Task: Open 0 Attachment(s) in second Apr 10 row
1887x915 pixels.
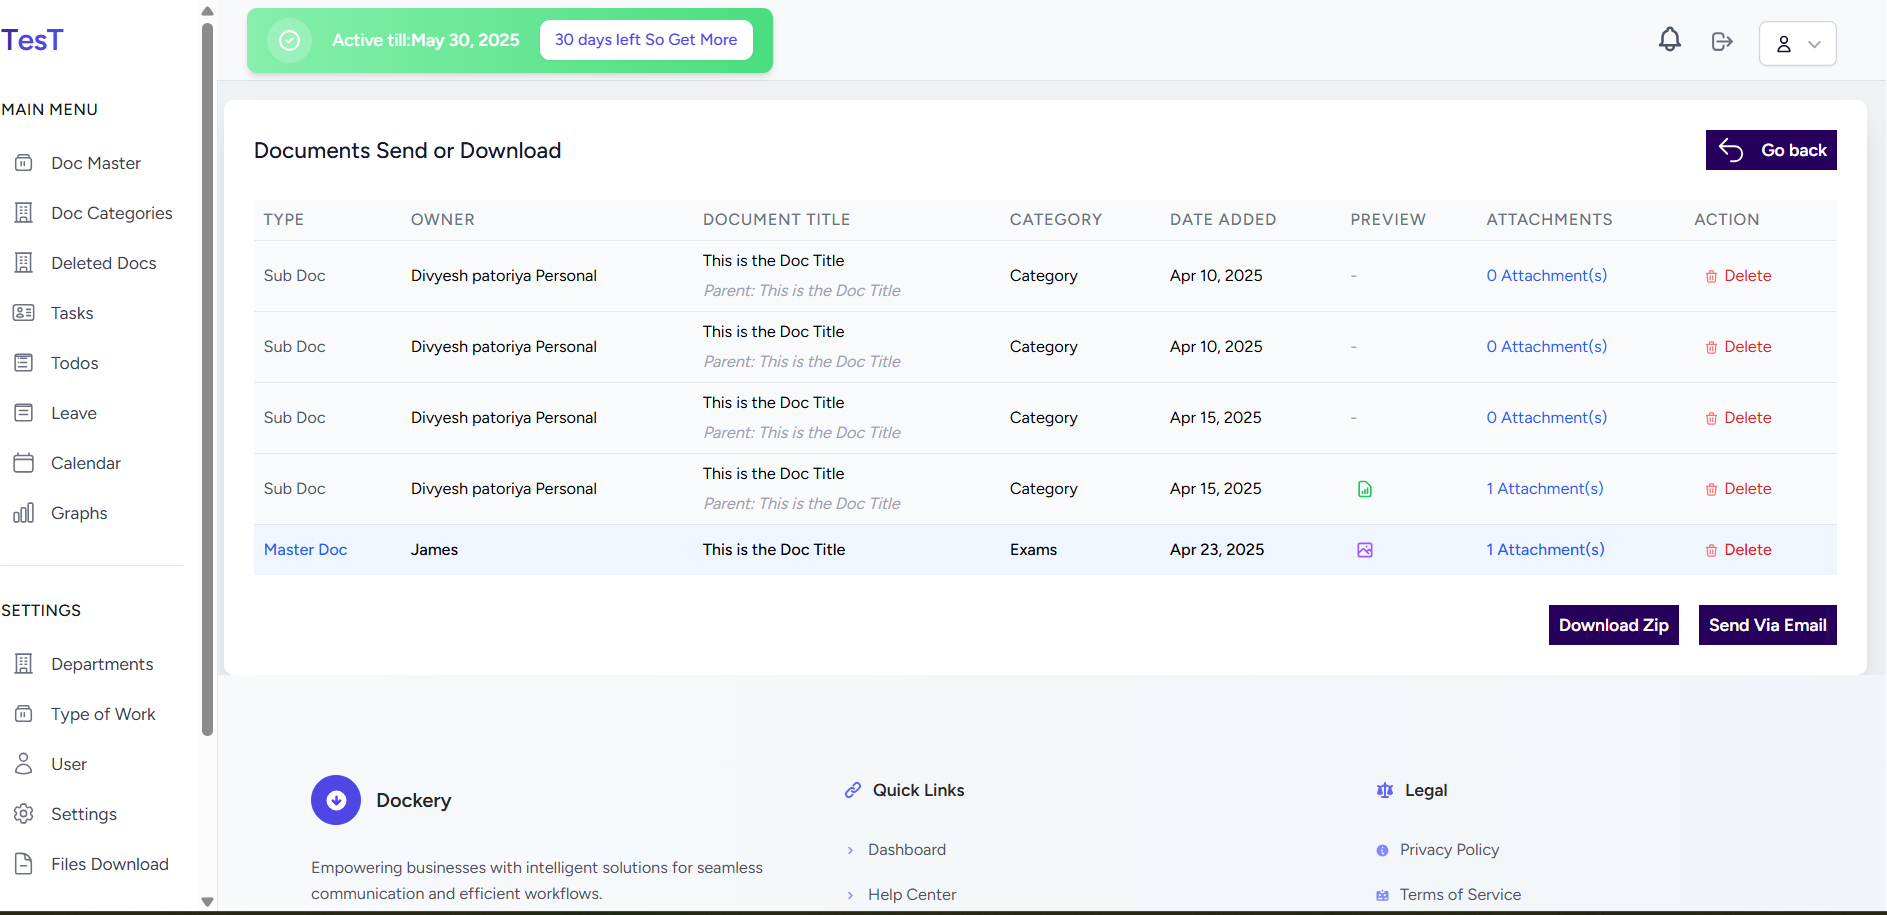Action: tap(1547, 347)
